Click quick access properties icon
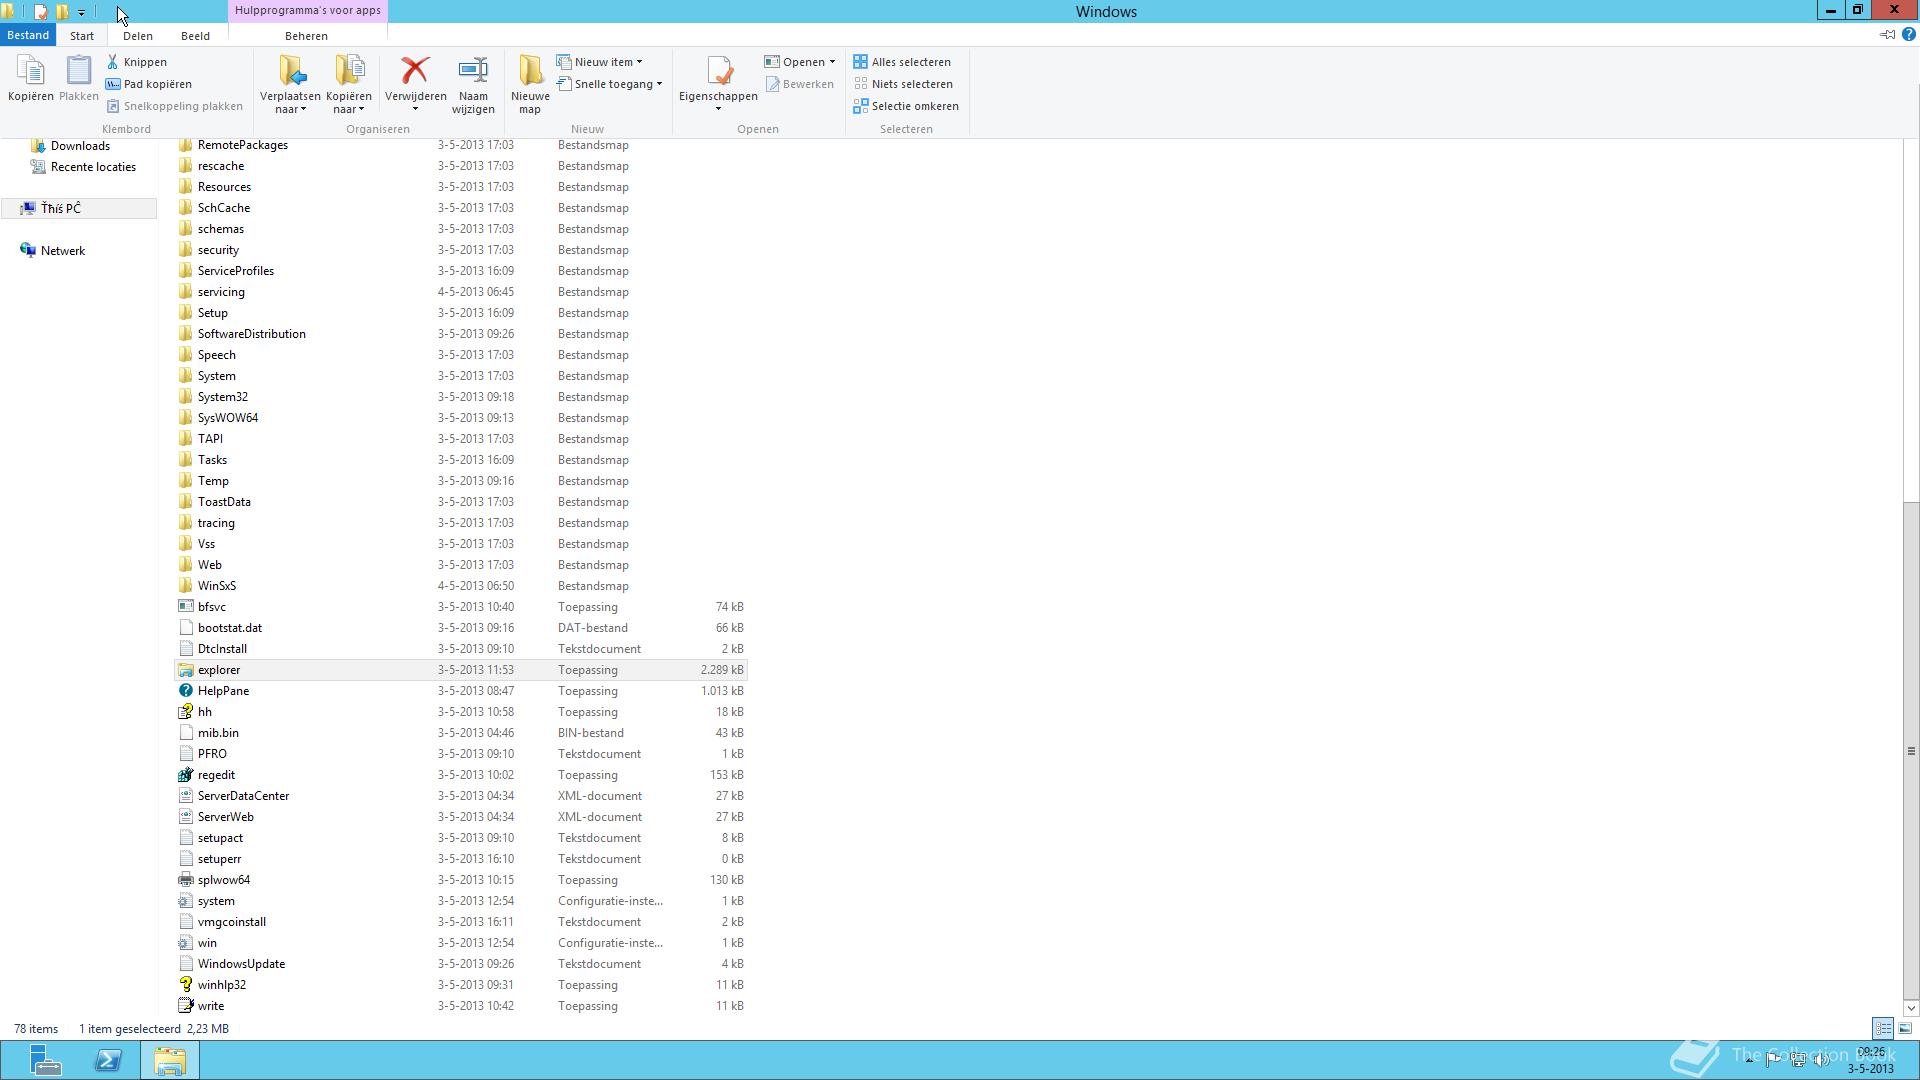Screen dimensions: 1920x1080 click(40, 12)
